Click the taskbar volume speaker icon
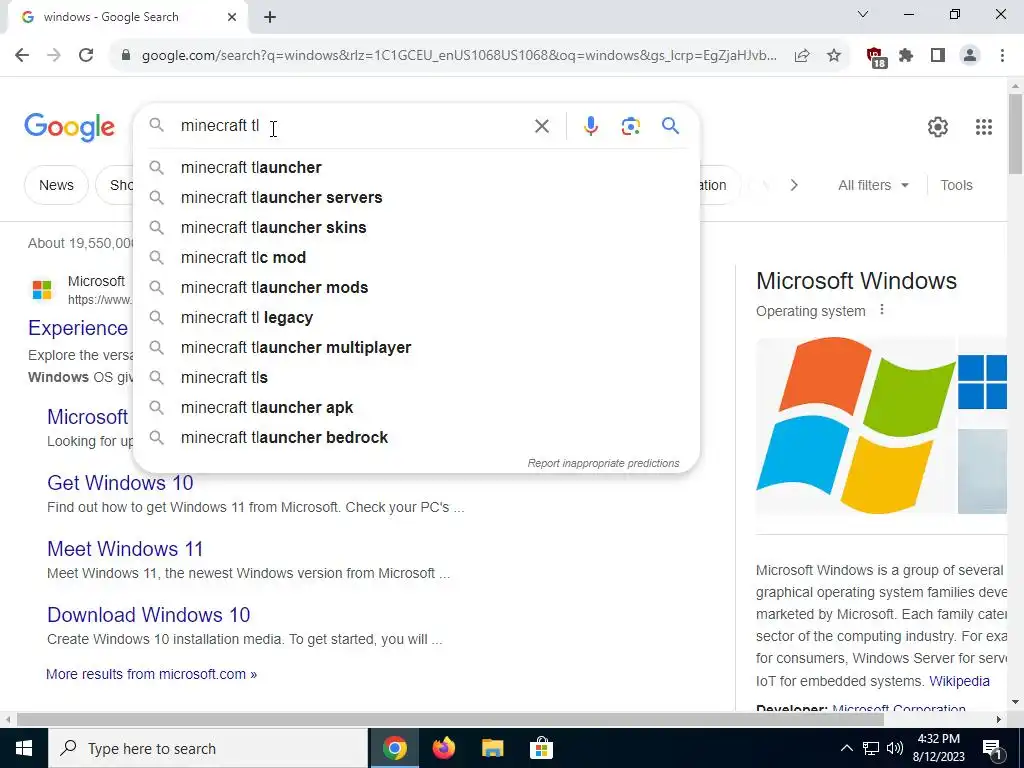Screen dimensions: 1024x768 895,748
